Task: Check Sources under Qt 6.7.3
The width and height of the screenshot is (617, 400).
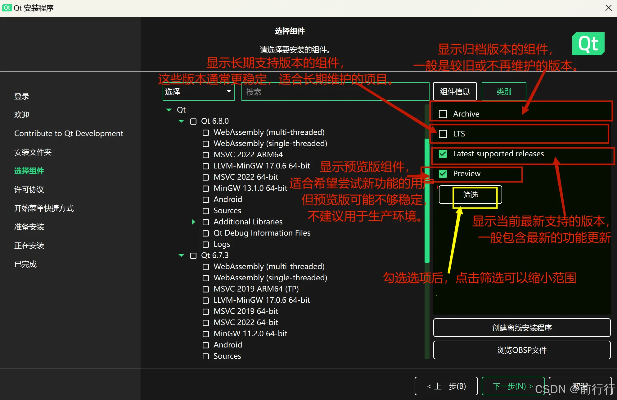Action: coord(206,356)
